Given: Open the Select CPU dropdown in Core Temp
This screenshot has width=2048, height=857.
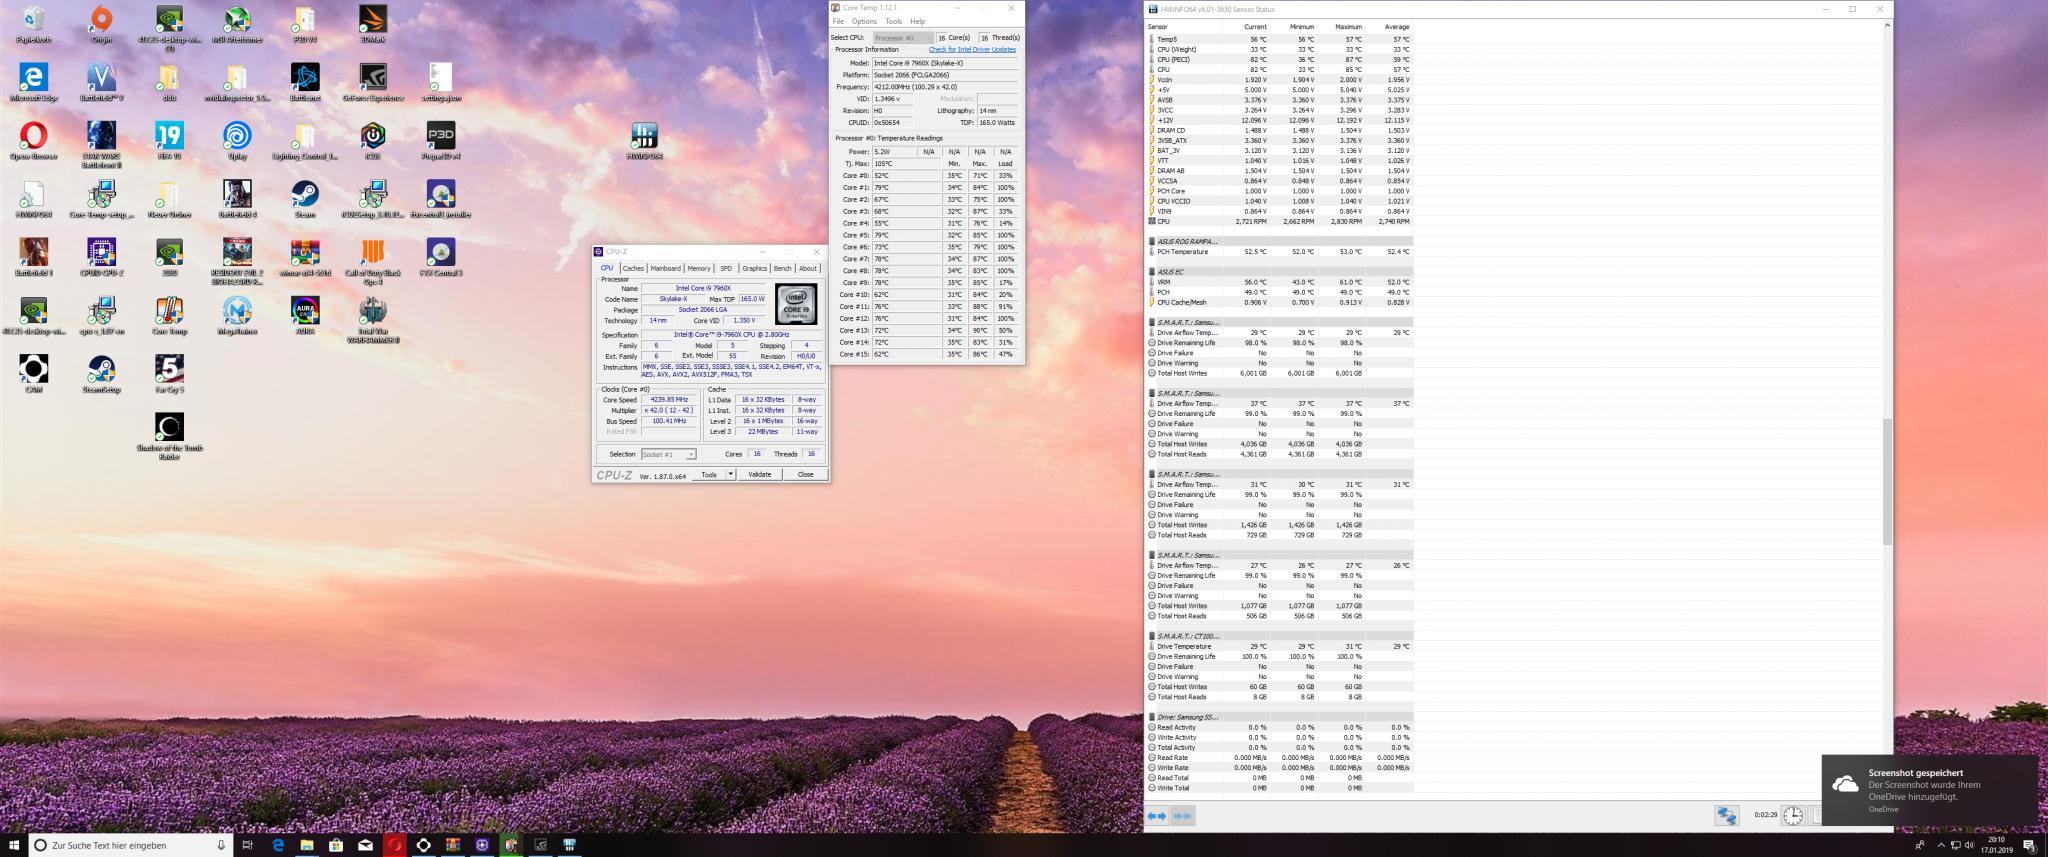Looking at the screenshot, I should (903, 38).
